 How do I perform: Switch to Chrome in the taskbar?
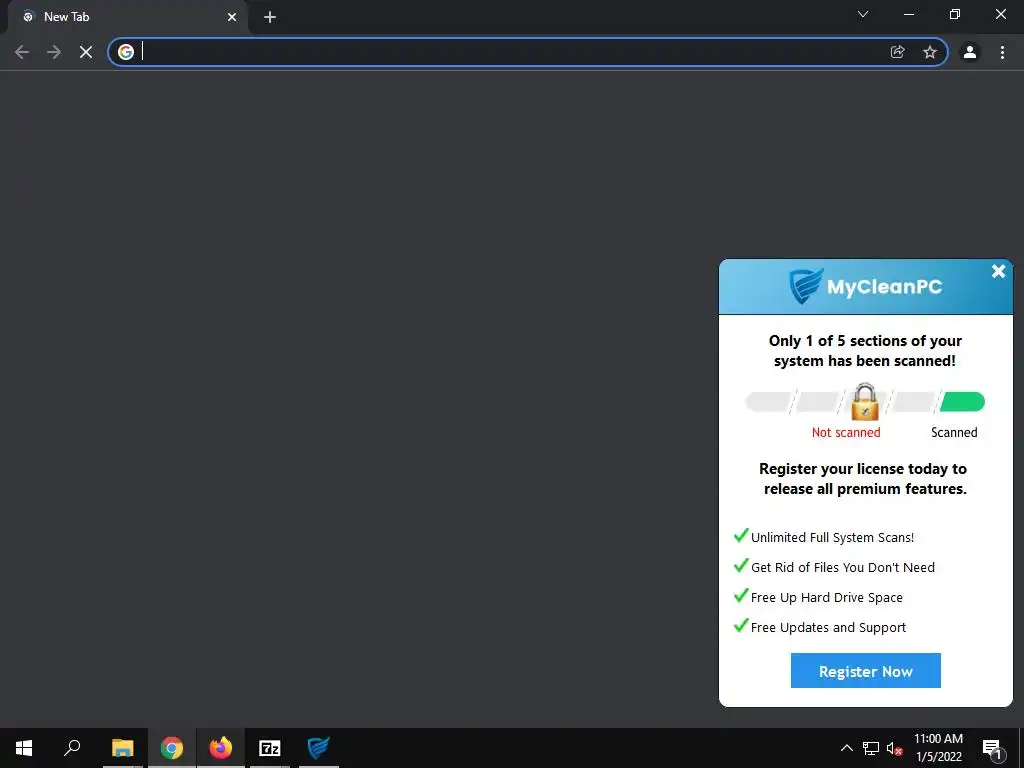172,748
